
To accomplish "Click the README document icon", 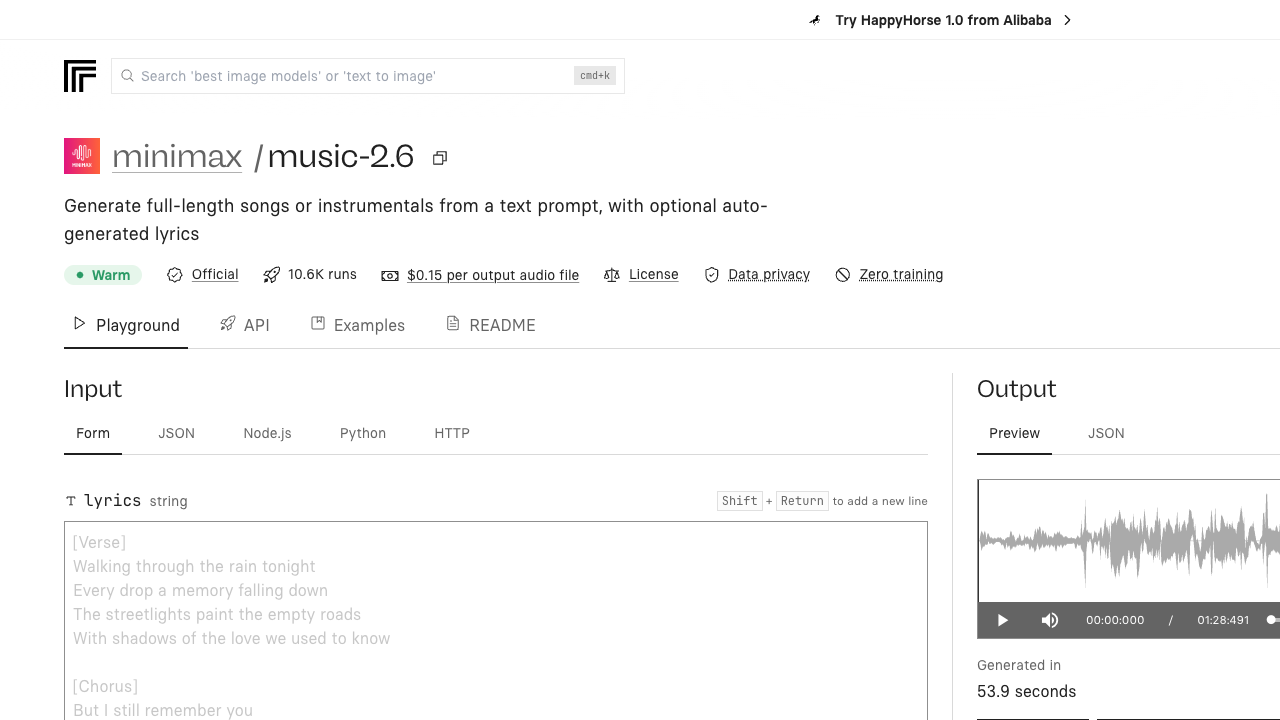I will [453, 323].
